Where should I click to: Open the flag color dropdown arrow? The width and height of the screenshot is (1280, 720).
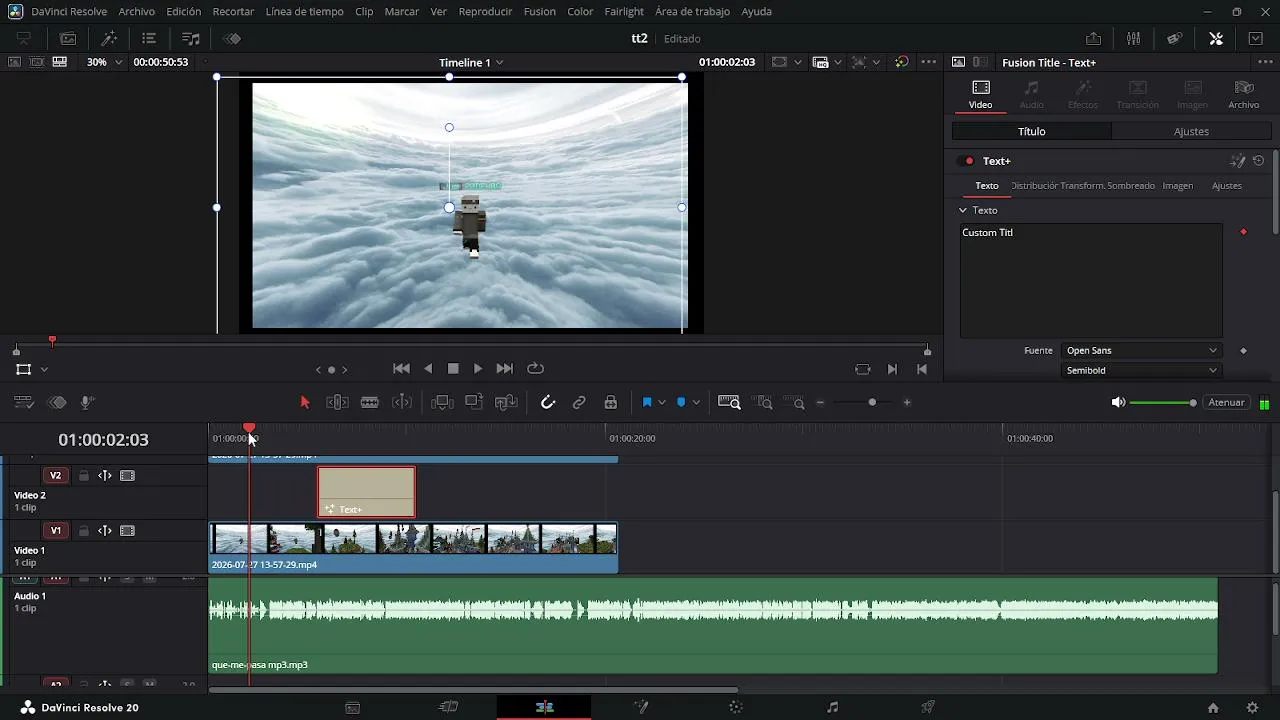tap(662, 402)
